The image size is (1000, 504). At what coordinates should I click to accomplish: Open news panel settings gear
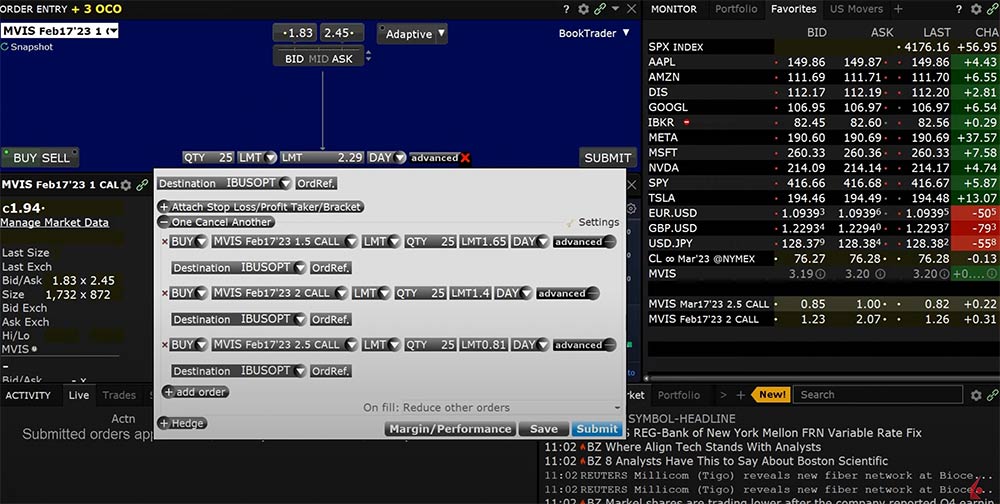pos(976,396)
